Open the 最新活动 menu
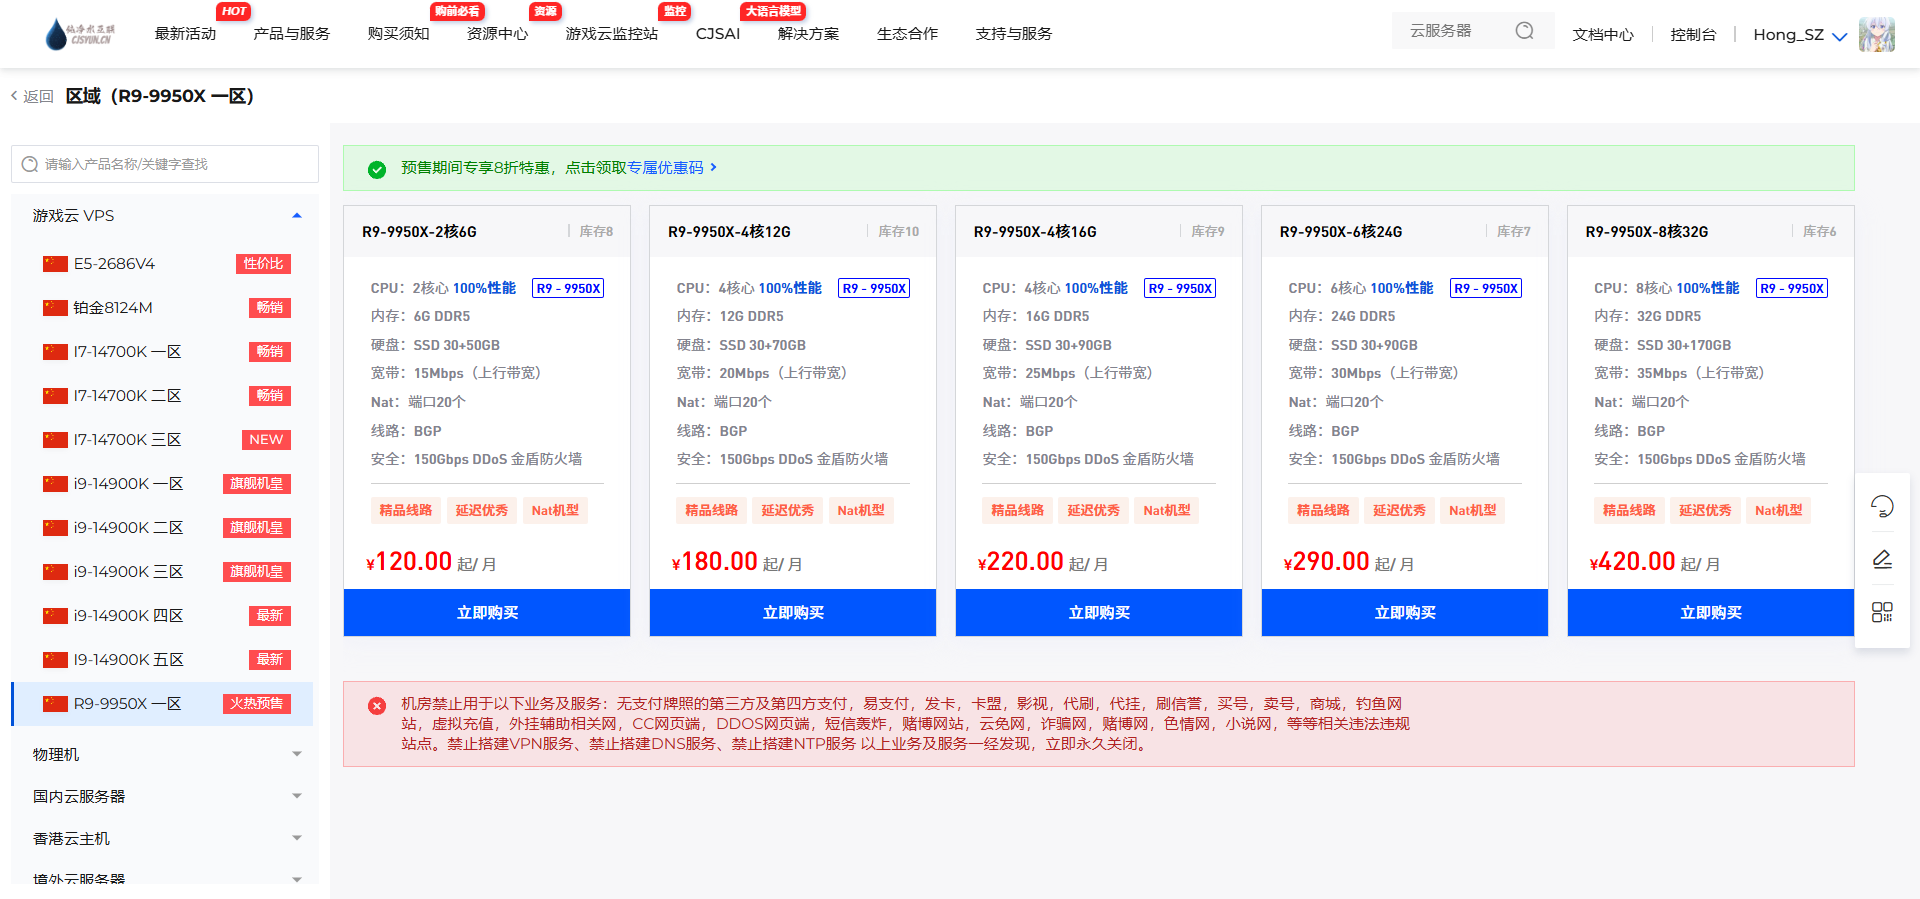 click(x=185, y=34)
